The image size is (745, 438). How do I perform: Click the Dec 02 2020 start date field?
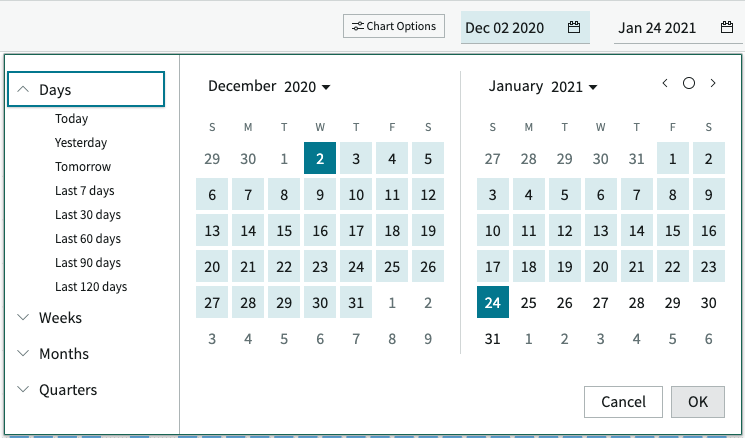525,28
